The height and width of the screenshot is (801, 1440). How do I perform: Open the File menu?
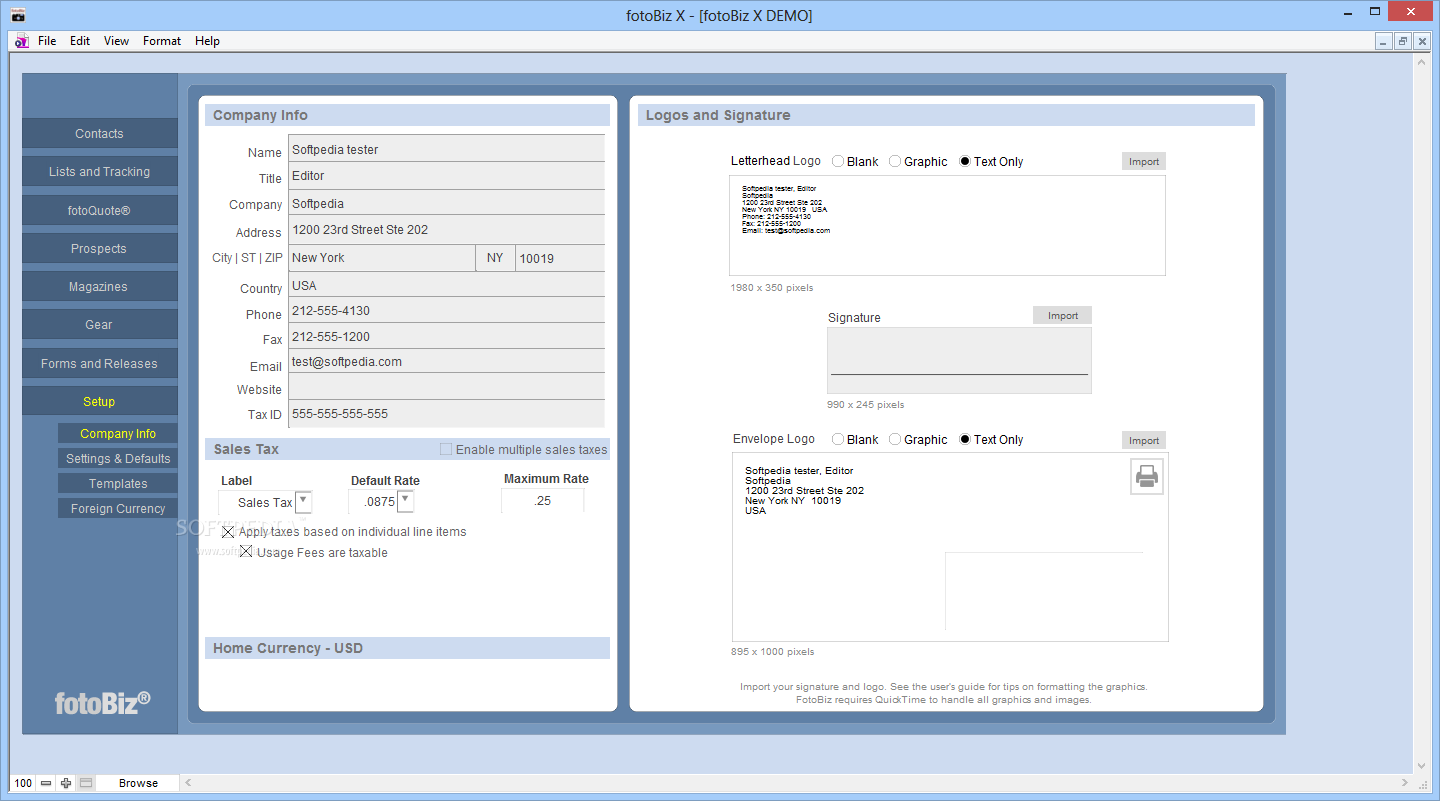pos(47,41)
